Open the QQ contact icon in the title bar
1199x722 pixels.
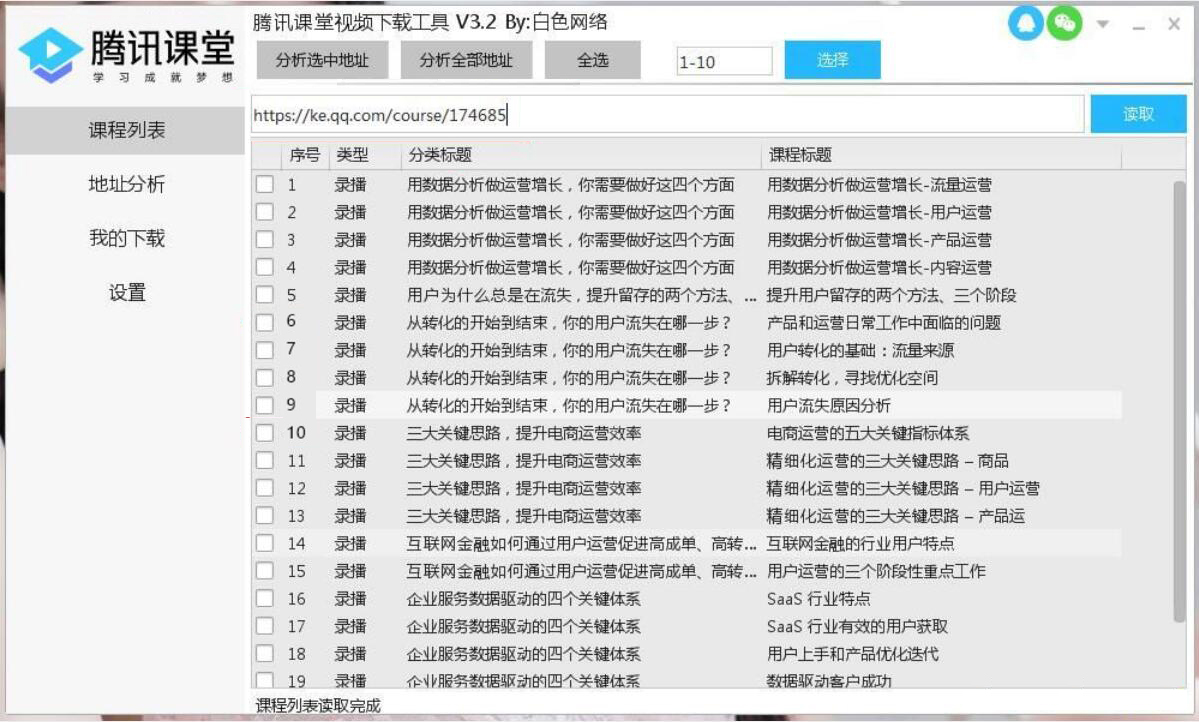1026,24
